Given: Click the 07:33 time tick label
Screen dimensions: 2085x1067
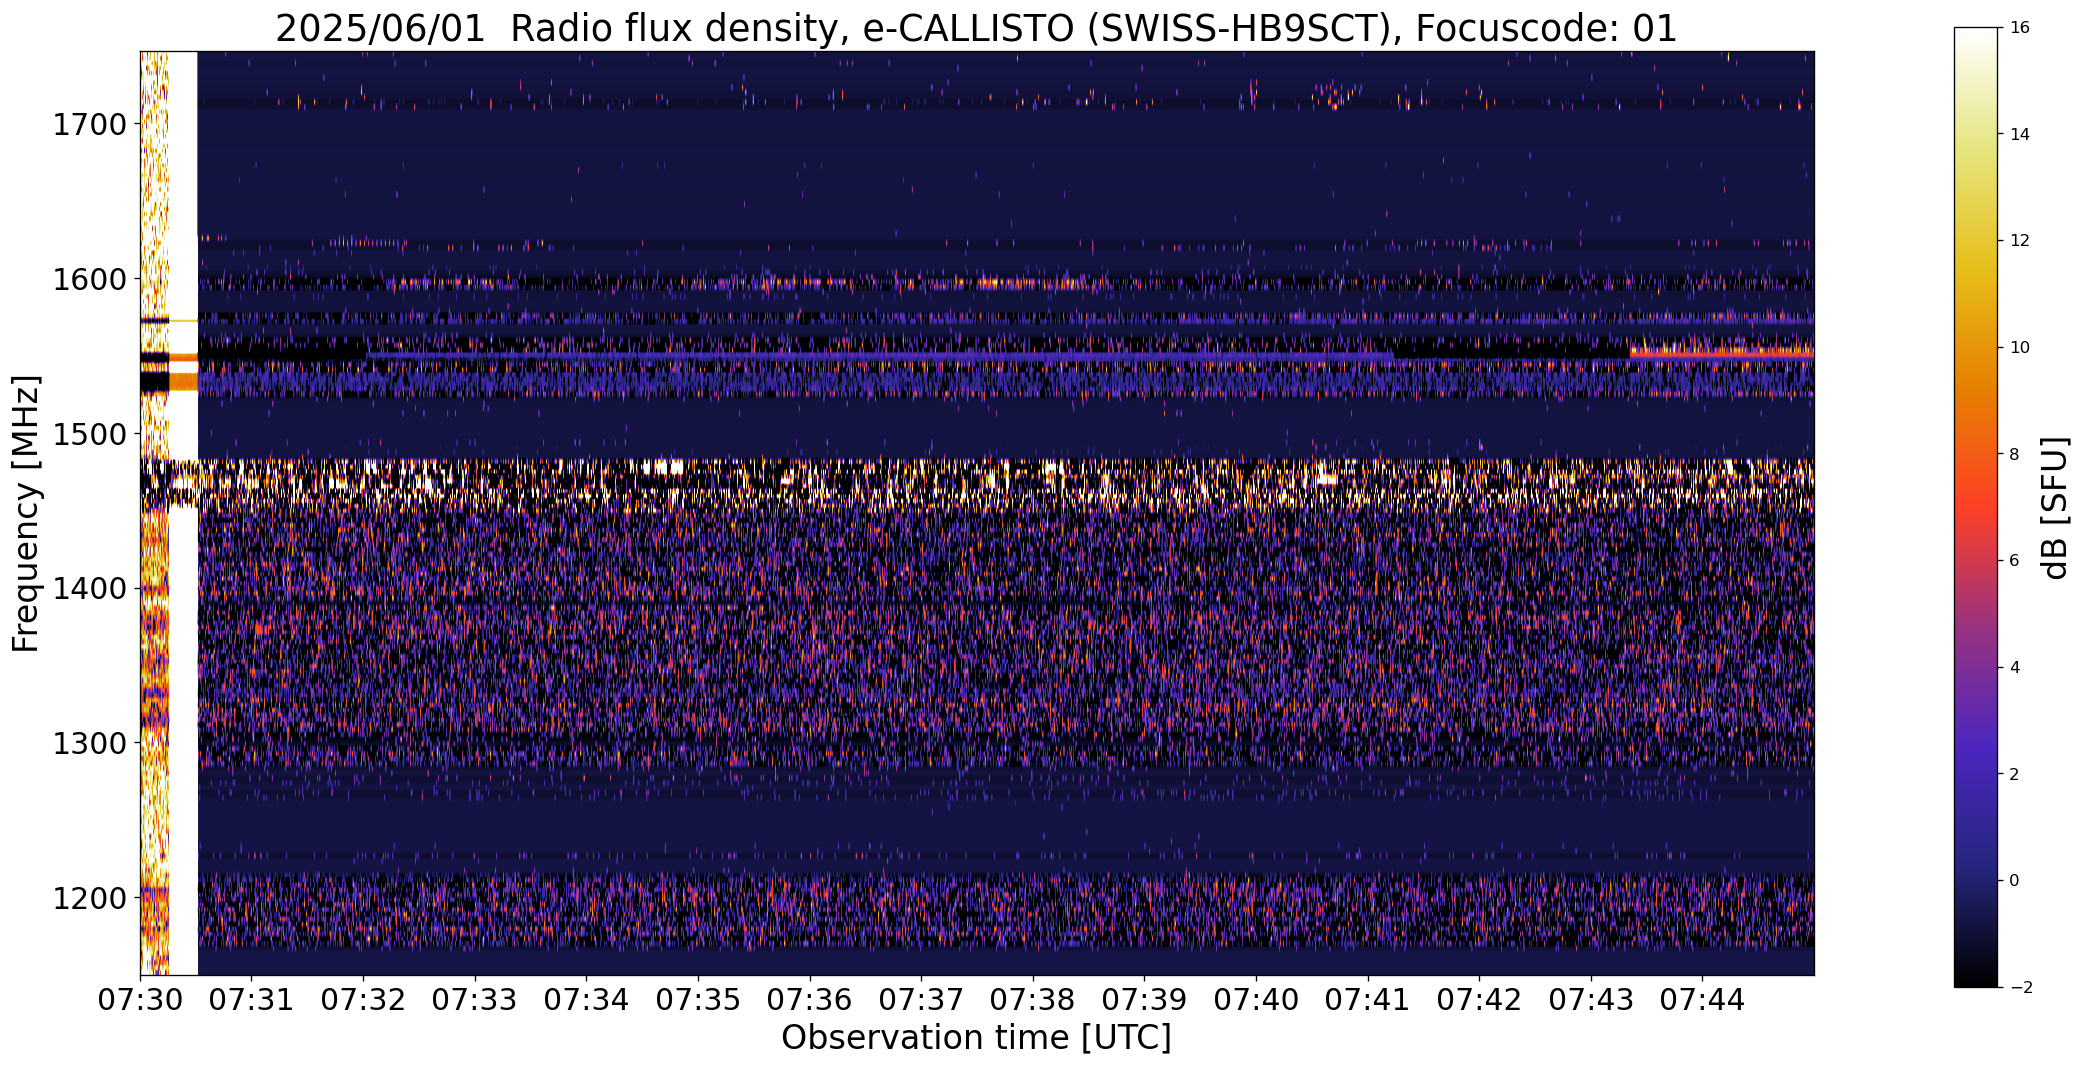Looking at the screenshot, I should [x=475, y=1000].
